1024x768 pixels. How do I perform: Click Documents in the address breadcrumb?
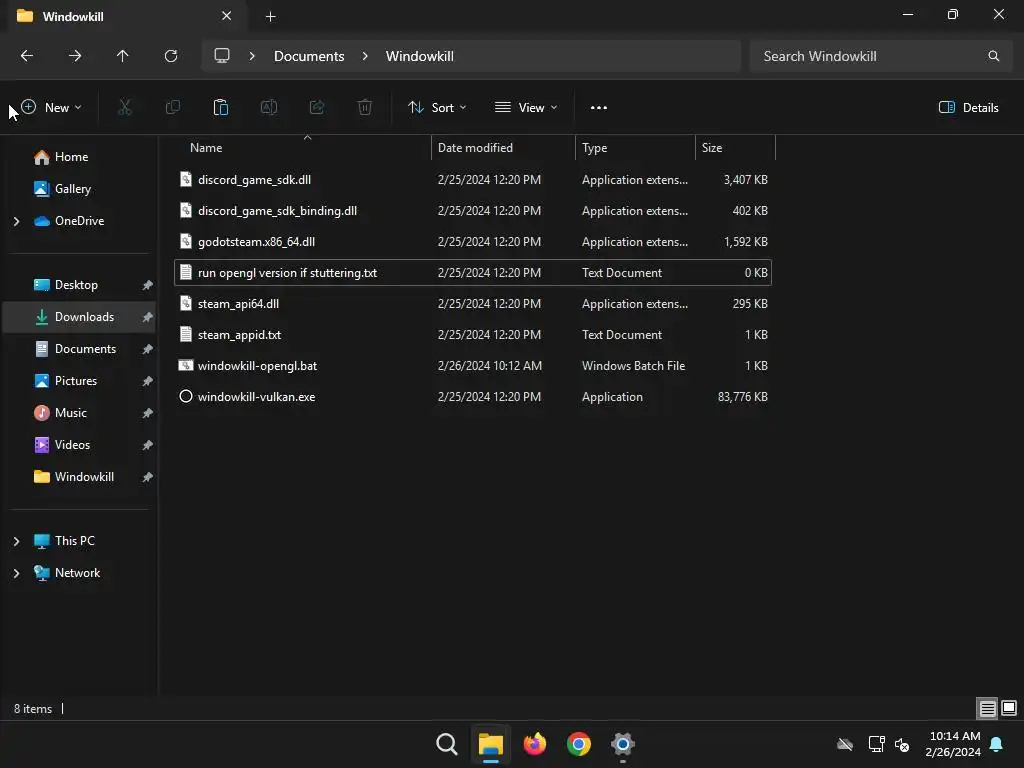click(x=309, y=56)
